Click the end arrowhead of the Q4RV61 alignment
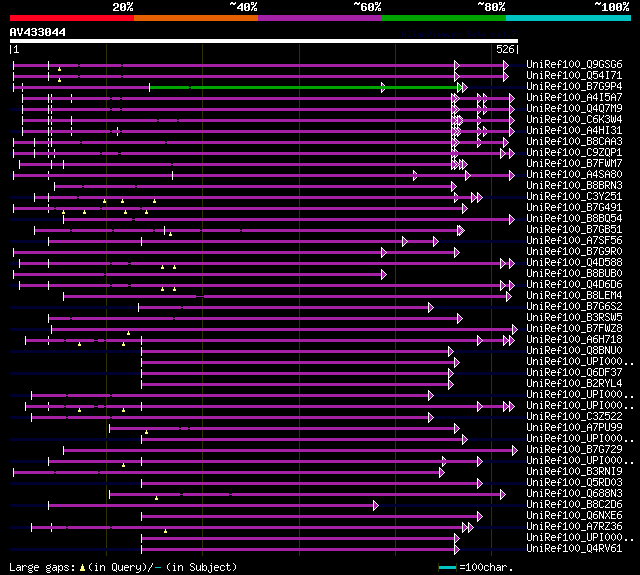 [x=457, y=550]
